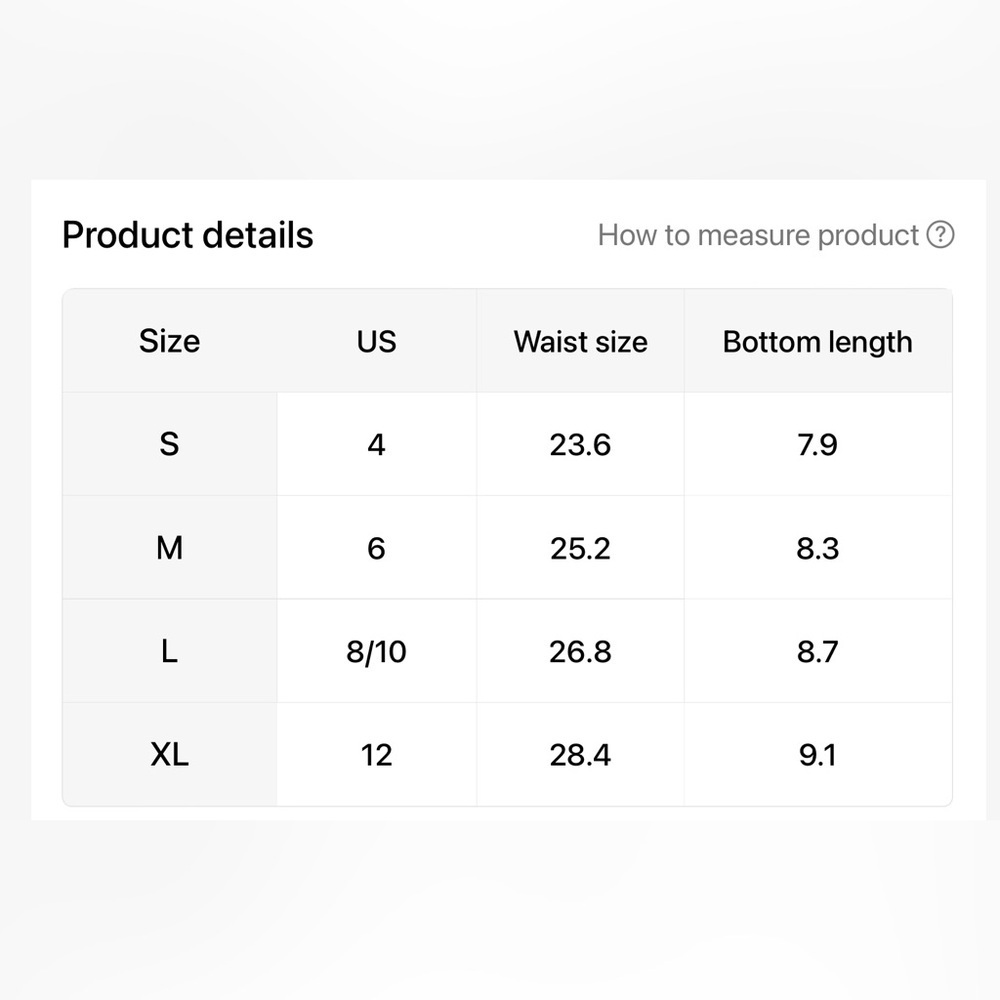Click the 9.1 bottom length value
The width and height of the screenshot is (1000, 1000).
[x=818, y=754]
